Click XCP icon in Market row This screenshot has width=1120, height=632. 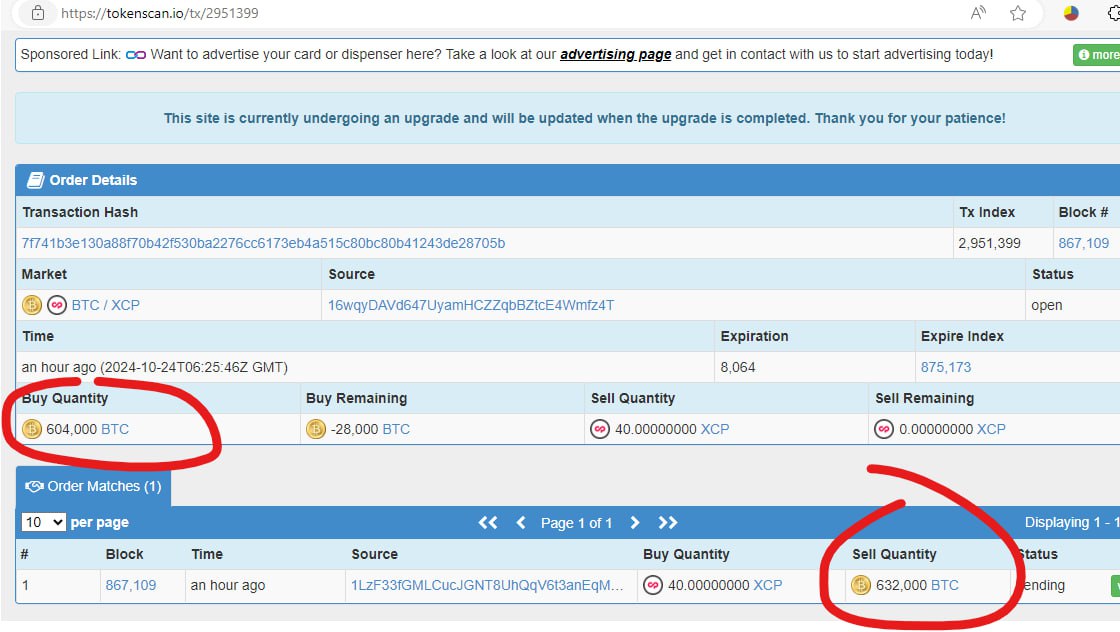pos(56,305)
